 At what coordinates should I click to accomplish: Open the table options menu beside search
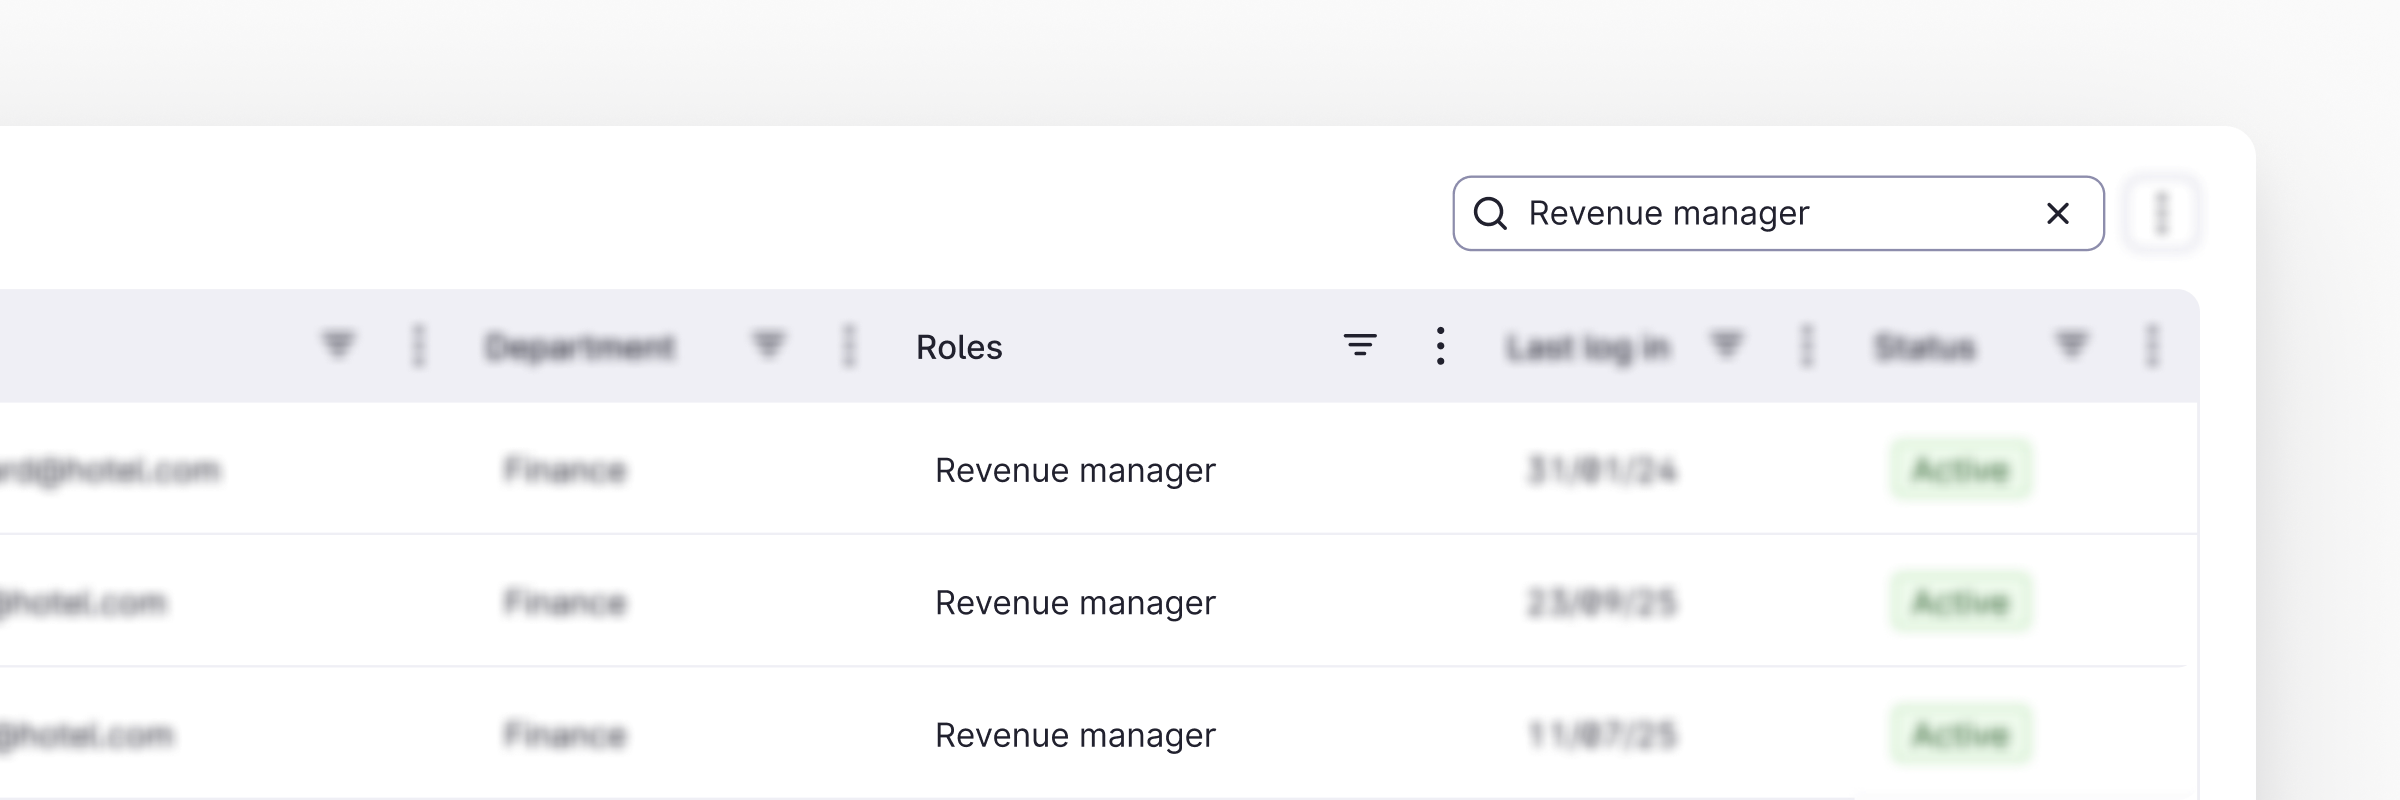[2161, 213]
